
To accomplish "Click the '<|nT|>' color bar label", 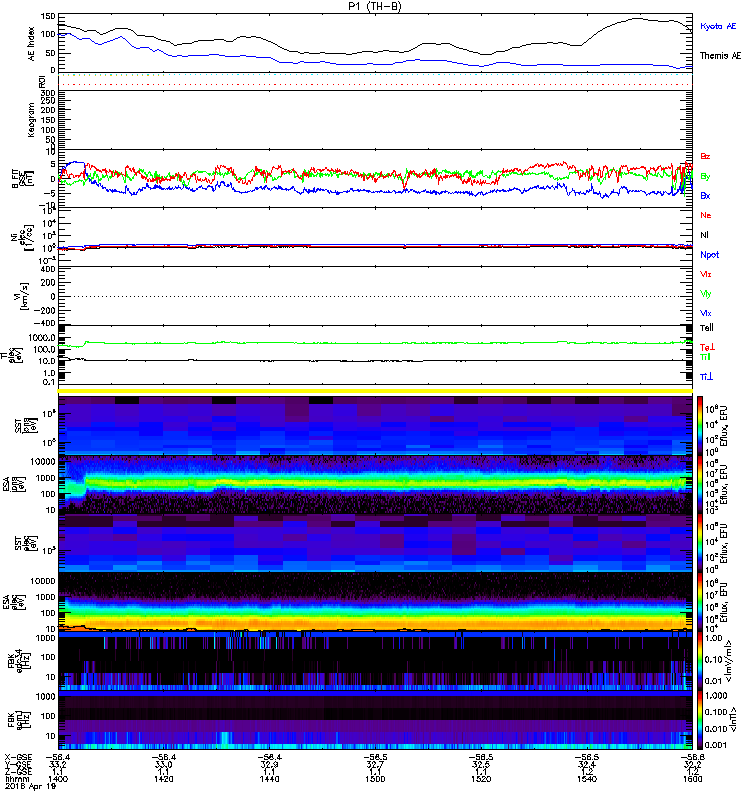I will click(733, 719).
